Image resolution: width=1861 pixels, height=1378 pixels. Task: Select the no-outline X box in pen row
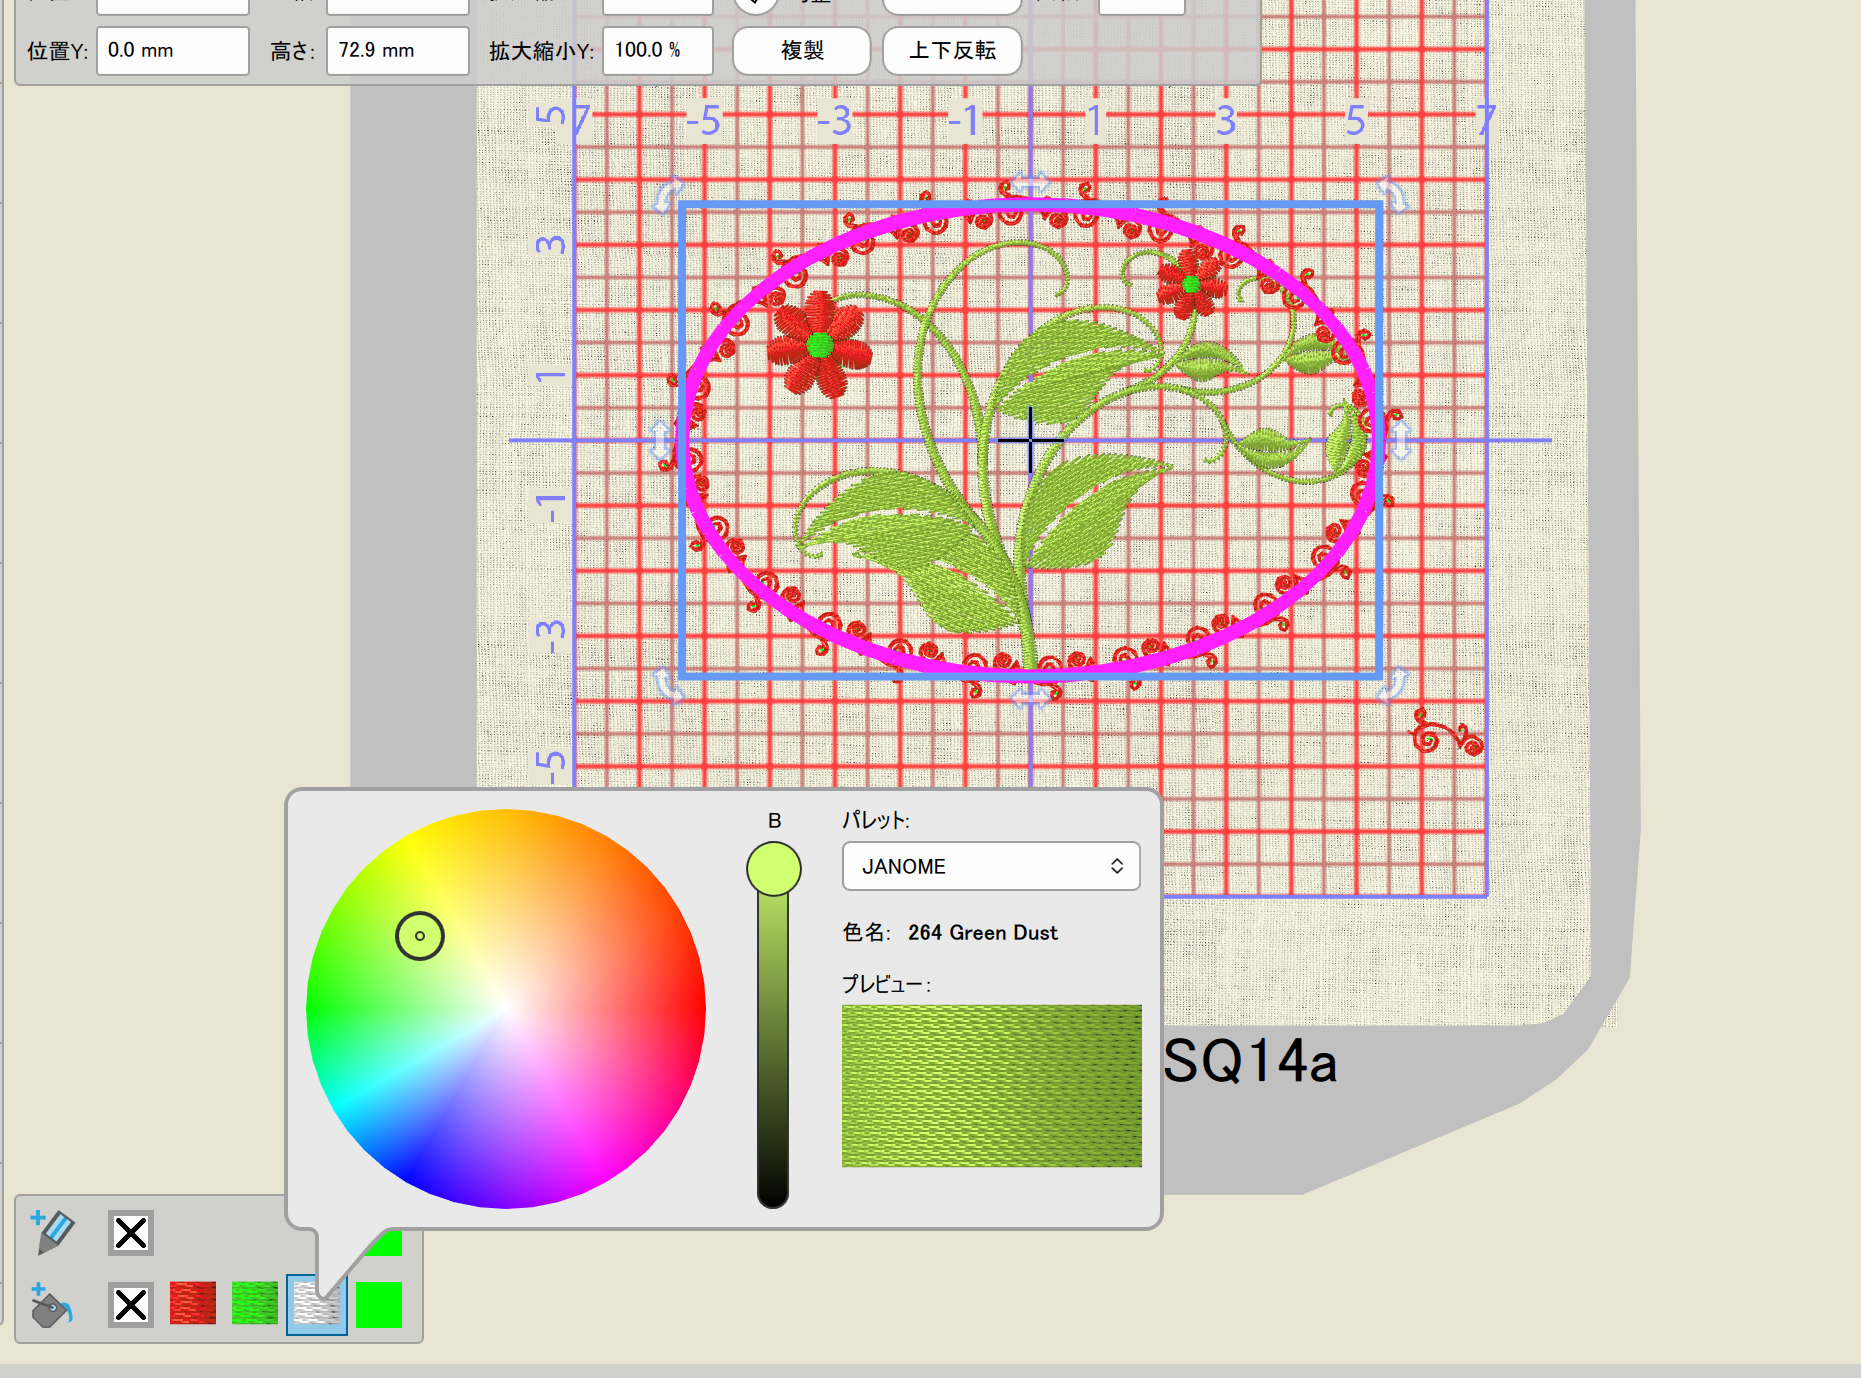131,1233
